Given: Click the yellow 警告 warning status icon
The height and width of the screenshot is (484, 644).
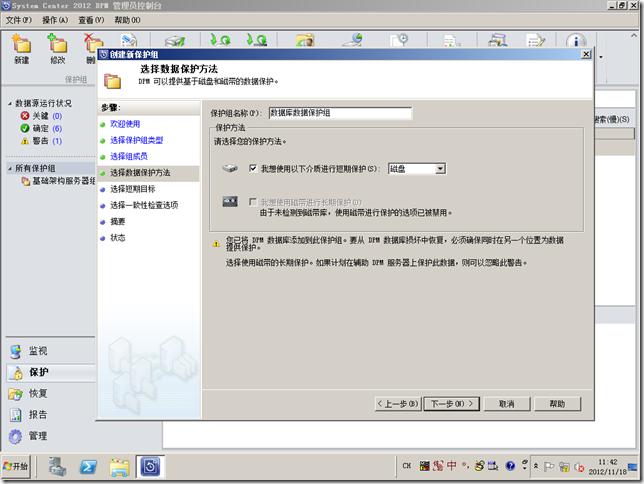Looking at the screenshot, I should [x=25, y=141].
